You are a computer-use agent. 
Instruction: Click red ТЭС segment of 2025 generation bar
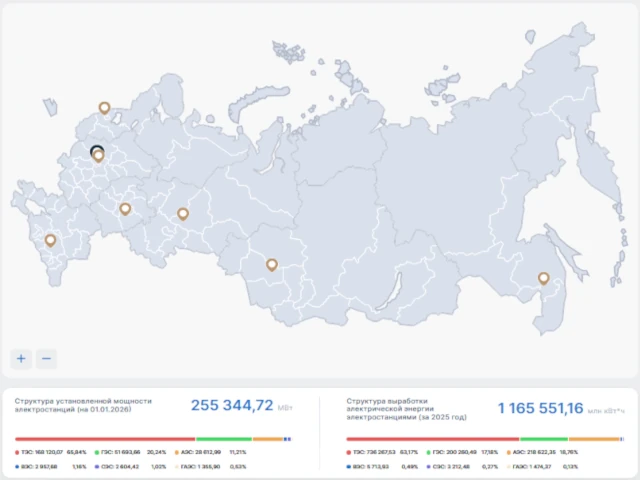coord(433,439)
